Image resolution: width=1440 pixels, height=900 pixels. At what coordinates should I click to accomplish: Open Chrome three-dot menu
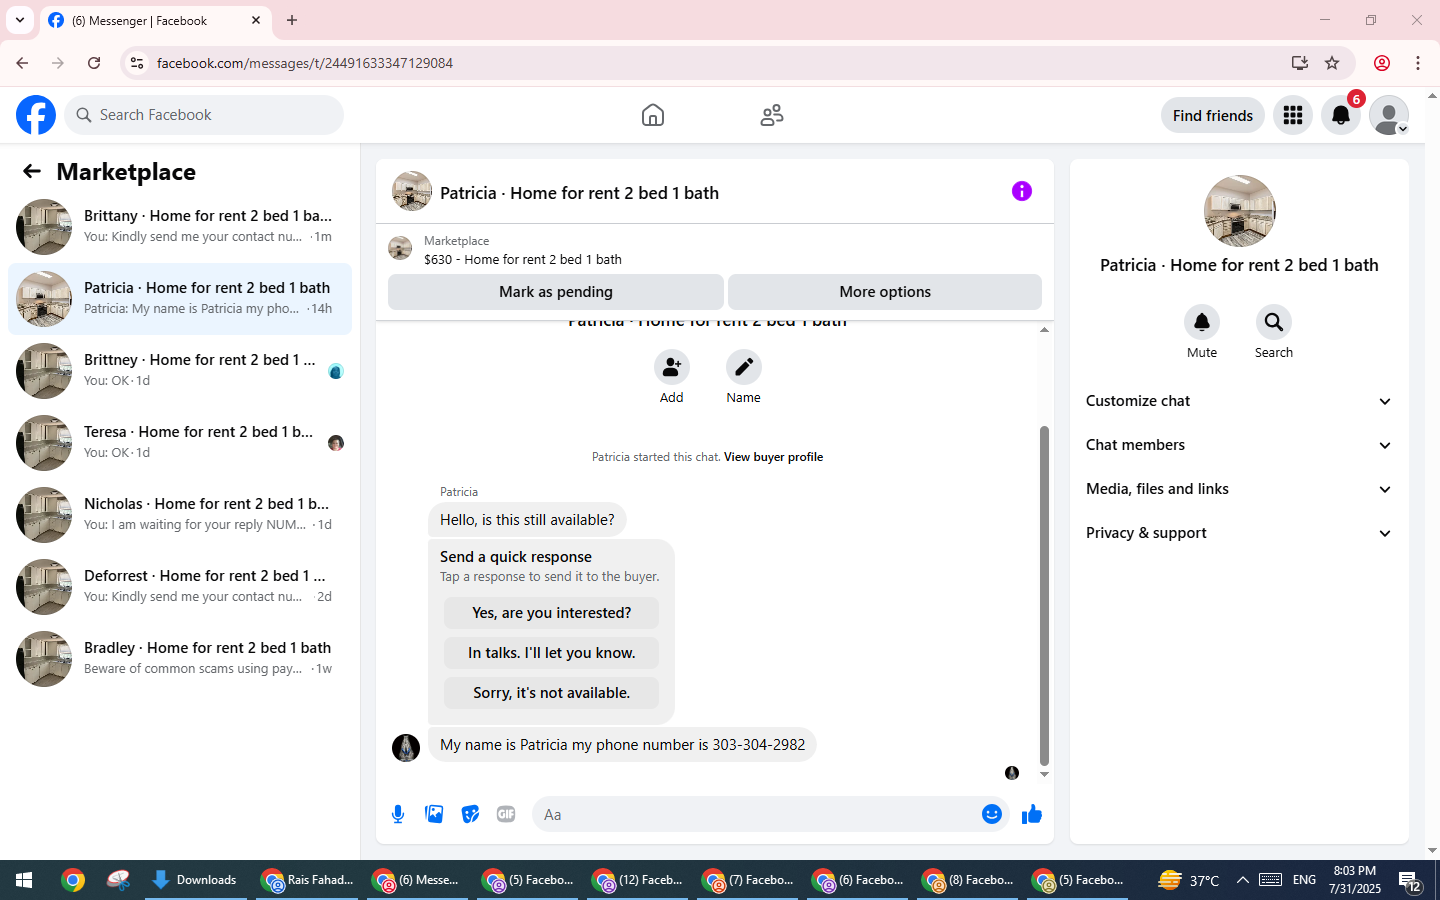[1418, 63]
